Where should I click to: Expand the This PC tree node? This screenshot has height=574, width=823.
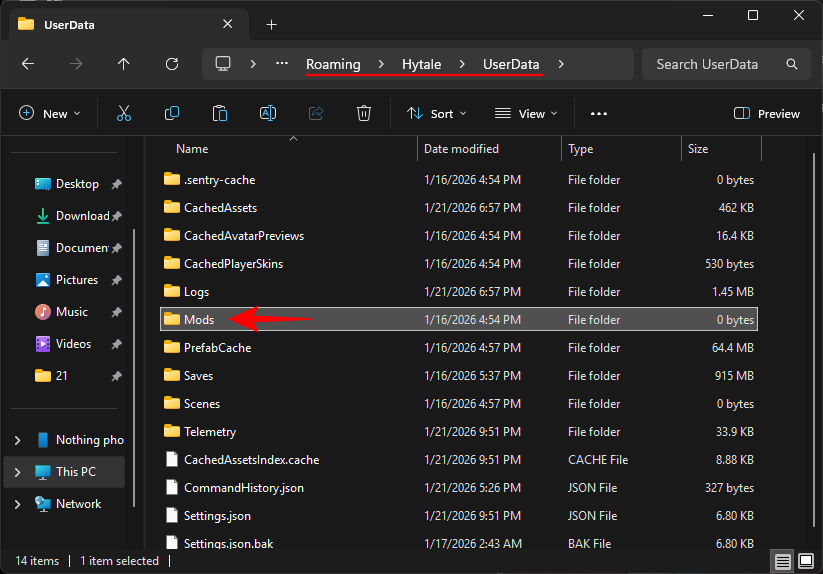click(17, 472)
